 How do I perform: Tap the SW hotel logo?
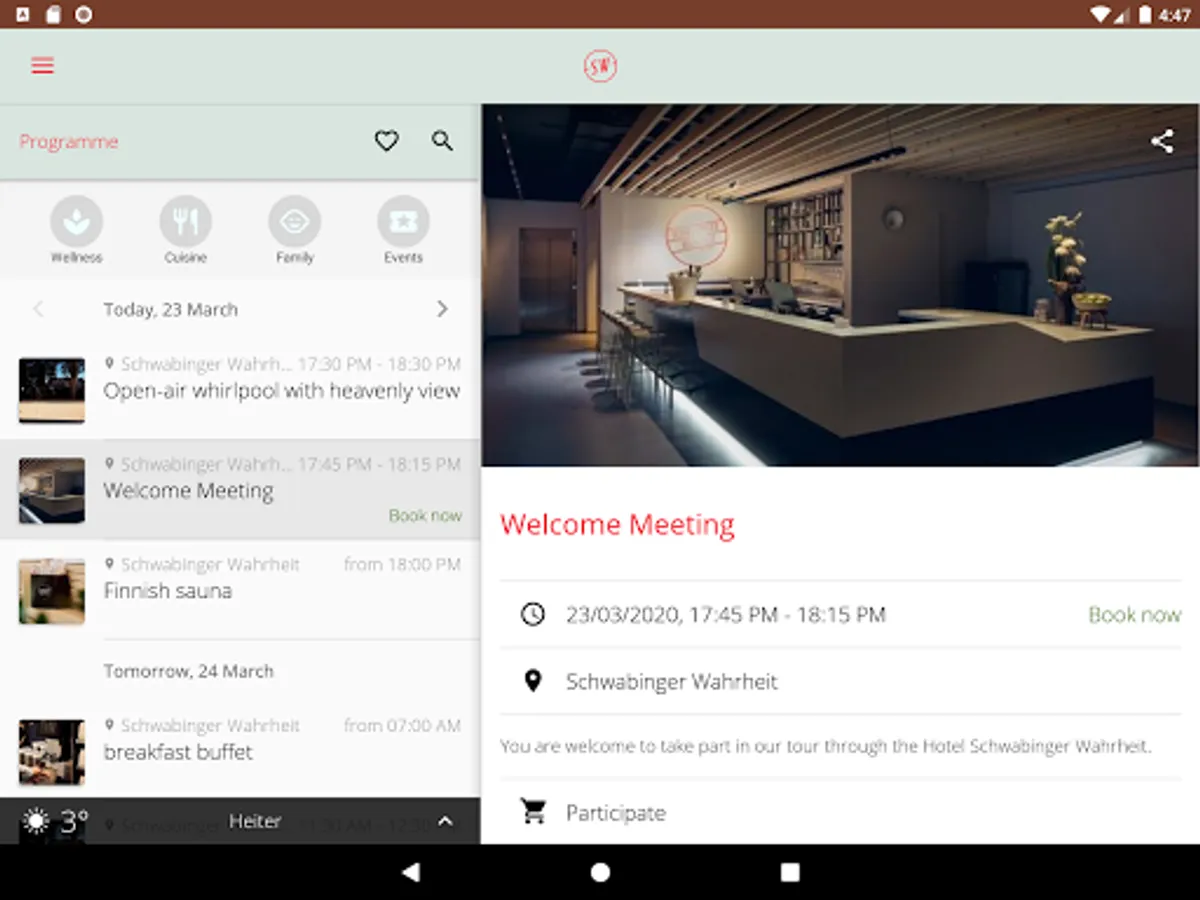pyautogui.click(x=600, y=66)
